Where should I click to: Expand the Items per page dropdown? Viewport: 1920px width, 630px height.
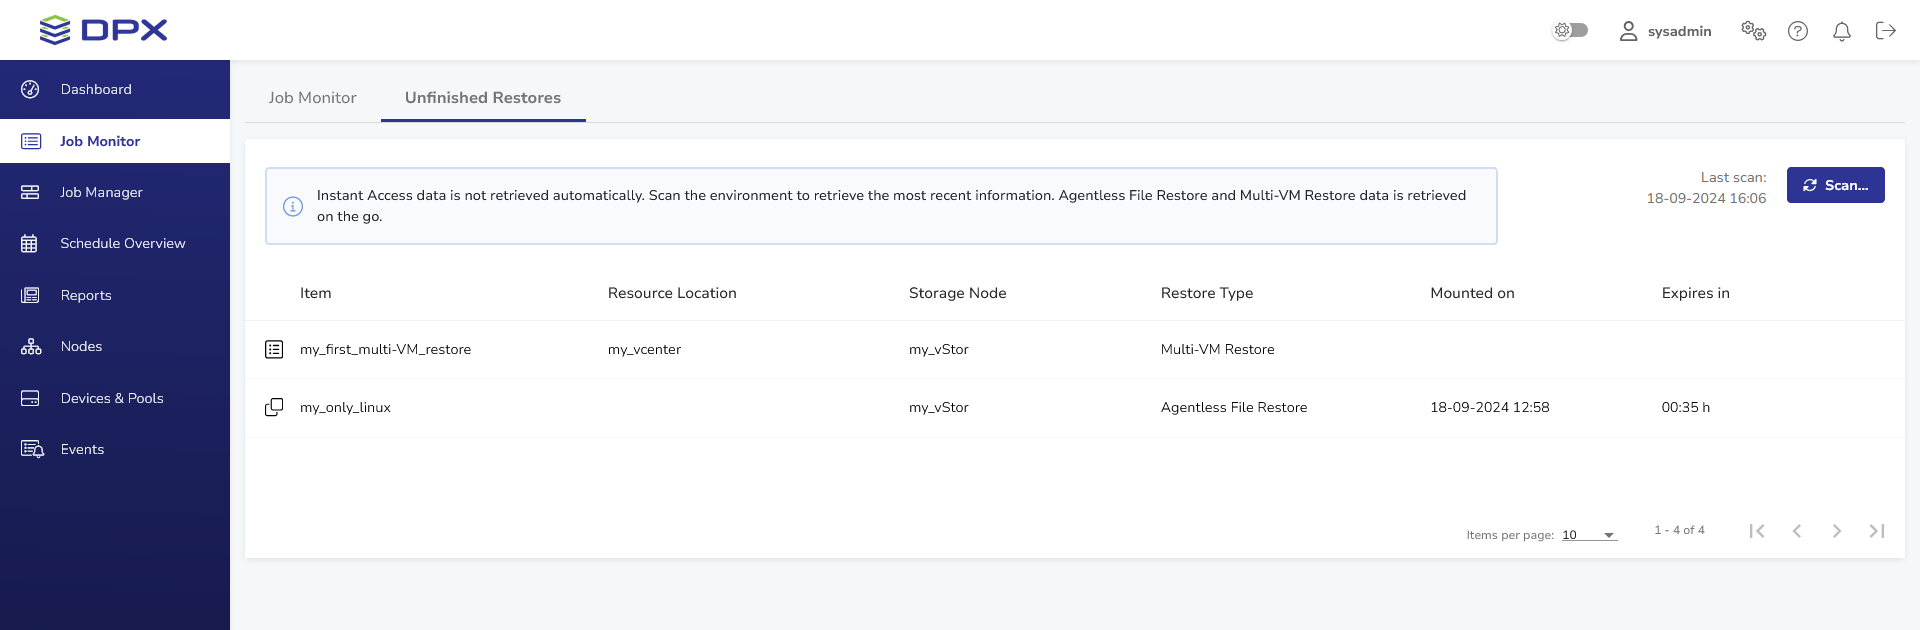click(x=1589, y=535)
